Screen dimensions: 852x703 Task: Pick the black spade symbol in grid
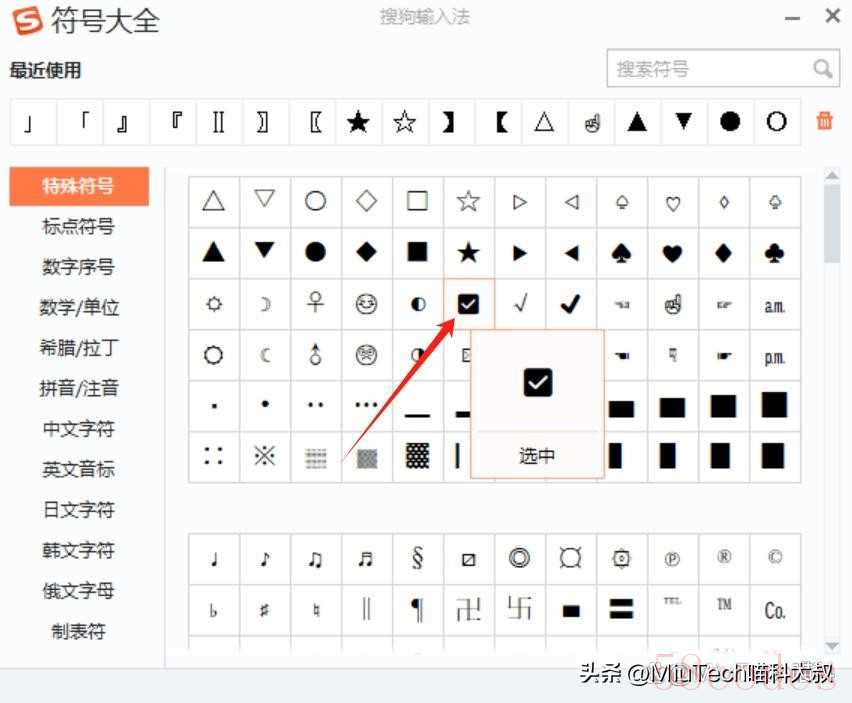(621, 253)
